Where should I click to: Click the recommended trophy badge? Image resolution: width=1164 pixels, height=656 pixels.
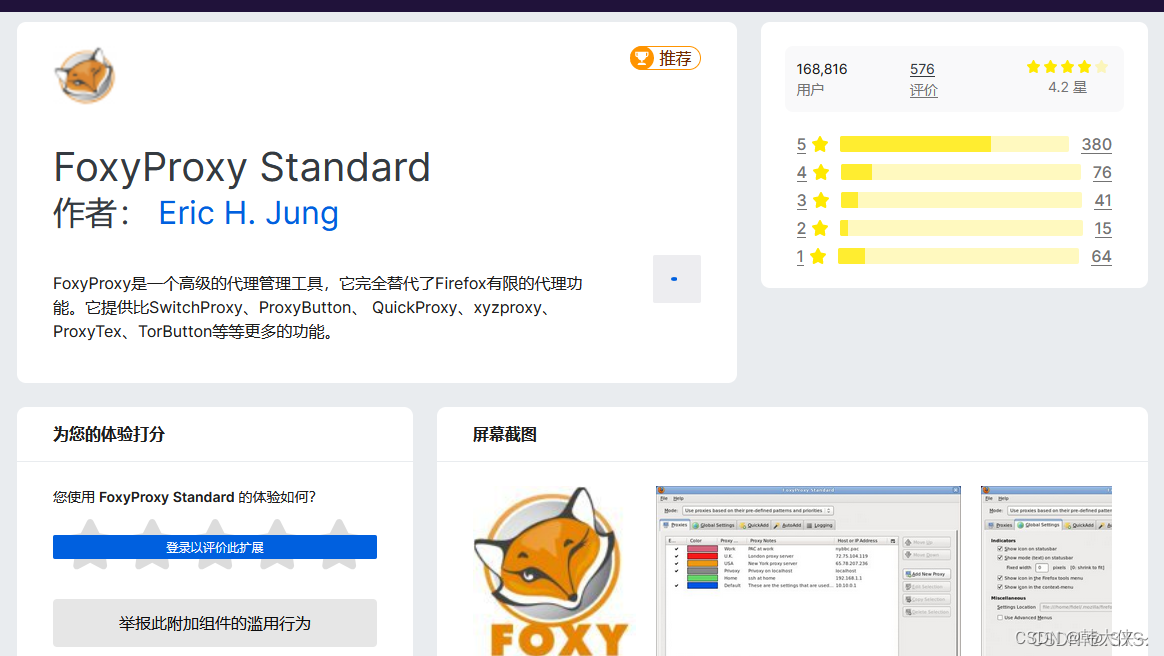click(x=665, y=58)
